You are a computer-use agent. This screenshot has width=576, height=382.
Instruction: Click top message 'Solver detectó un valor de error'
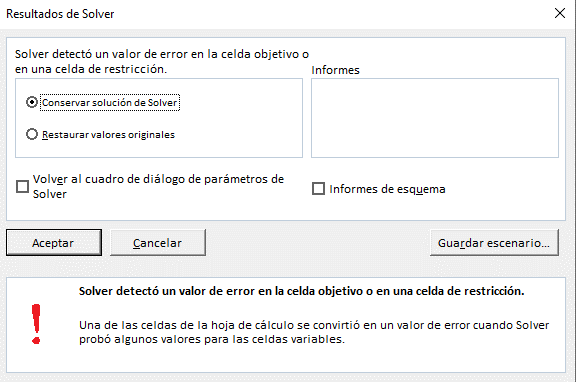(x=162, y=61)
